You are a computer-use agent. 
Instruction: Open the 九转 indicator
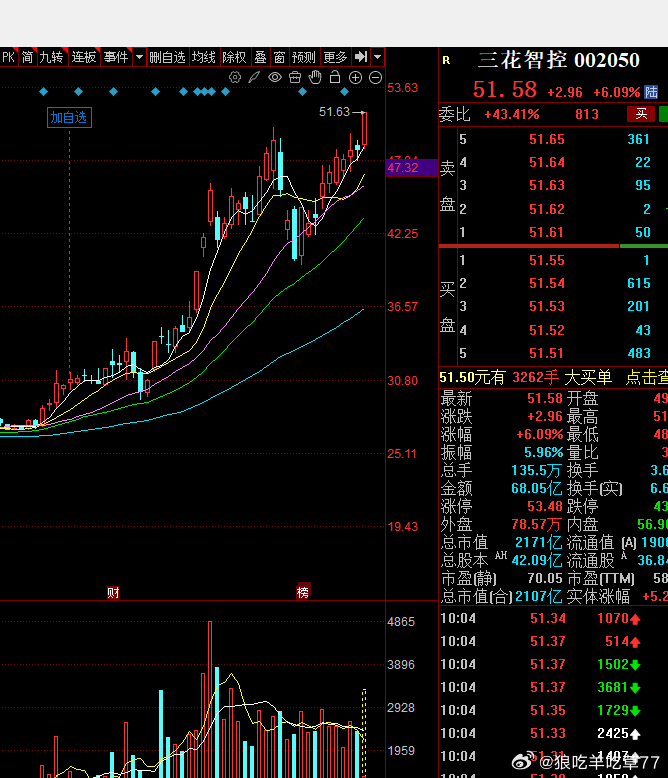coord(52,57)
